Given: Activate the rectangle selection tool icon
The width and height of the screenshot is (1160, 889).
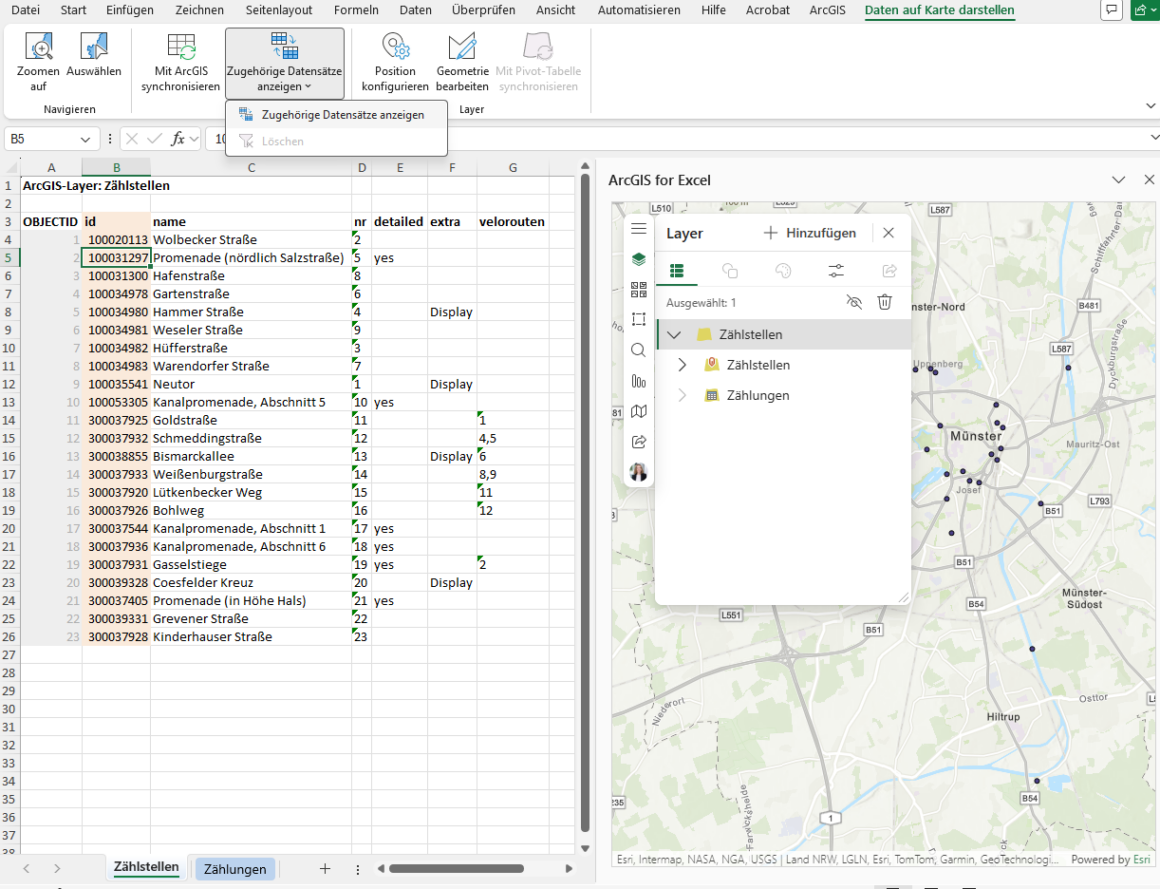Looking at the screenshot, I should 638,320.
